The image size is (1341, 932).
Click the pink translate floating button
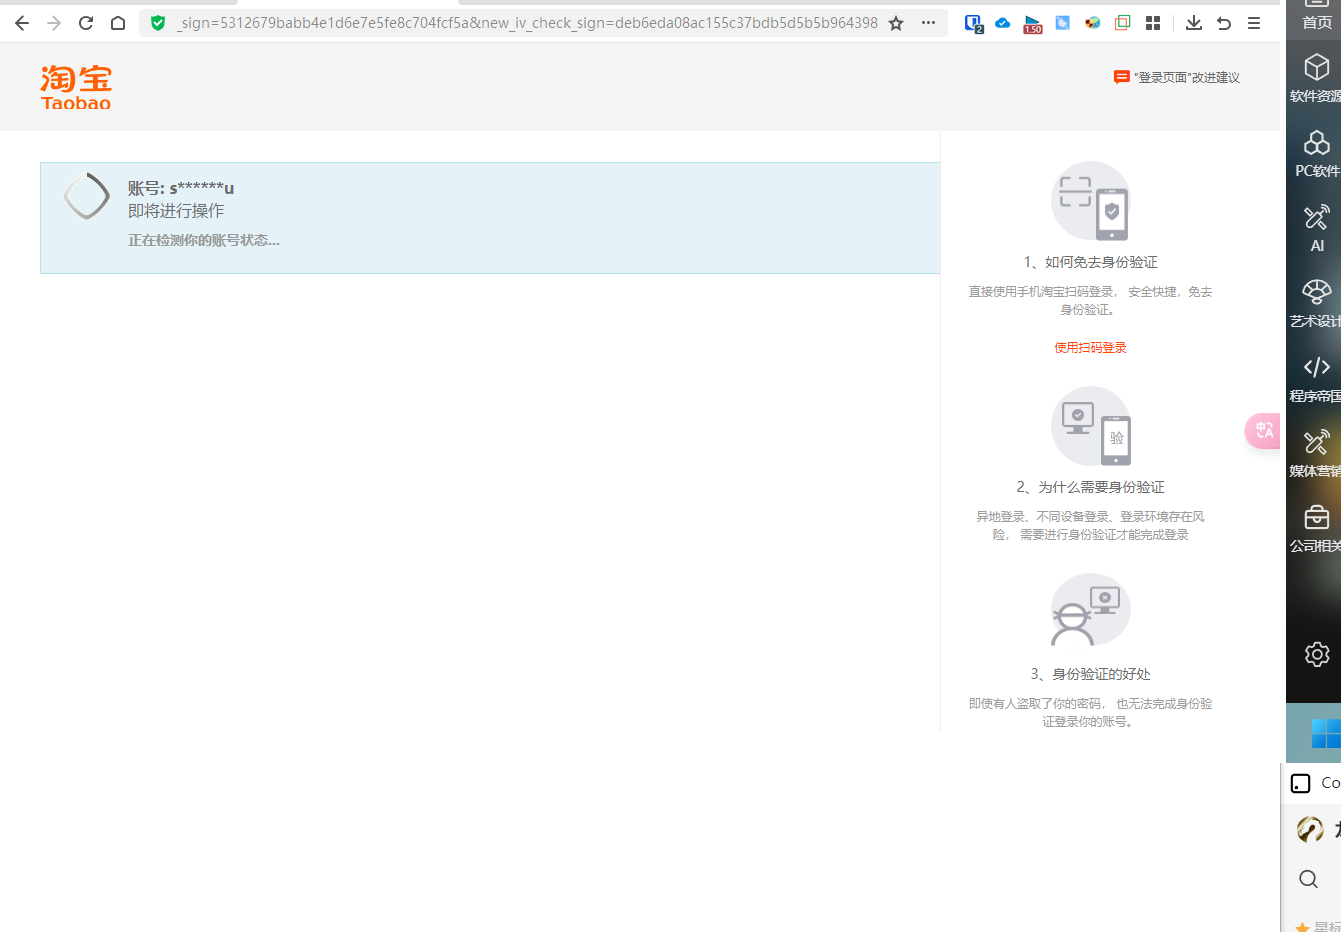(x=1263, y=431)
